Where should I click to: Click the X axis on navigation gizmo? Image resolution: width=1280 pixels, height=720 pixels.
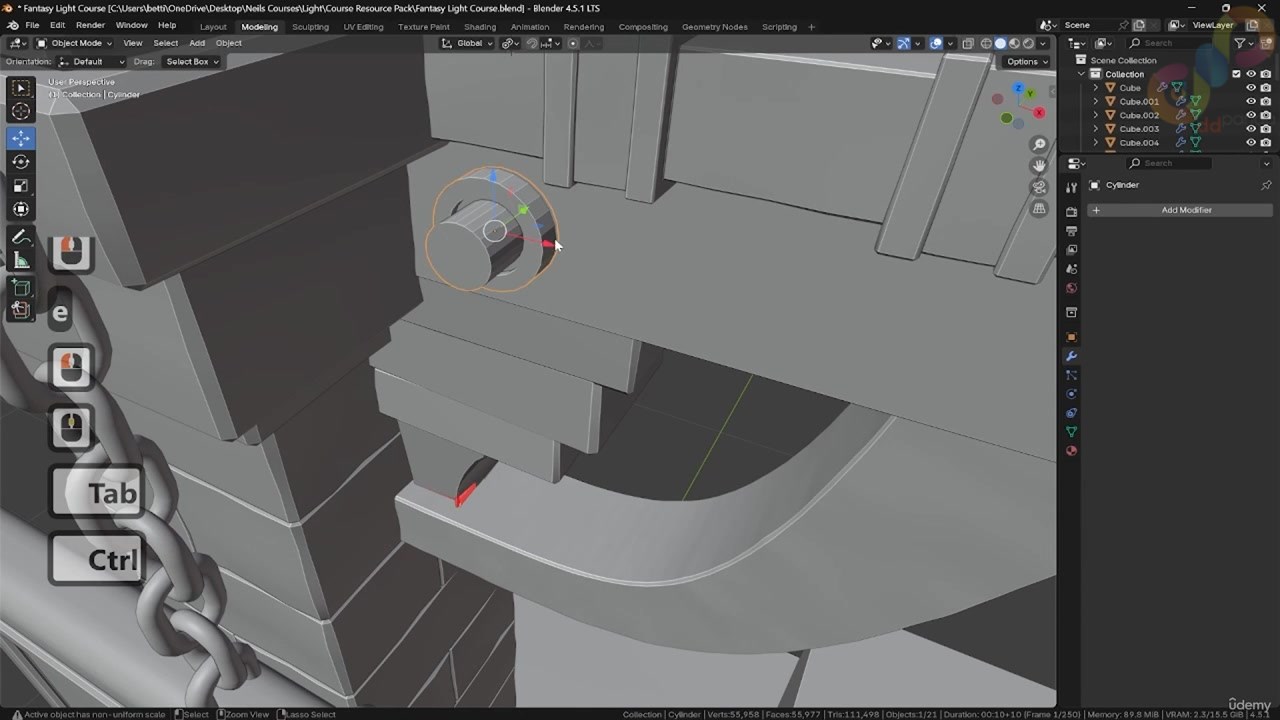tap(1038, 113)
